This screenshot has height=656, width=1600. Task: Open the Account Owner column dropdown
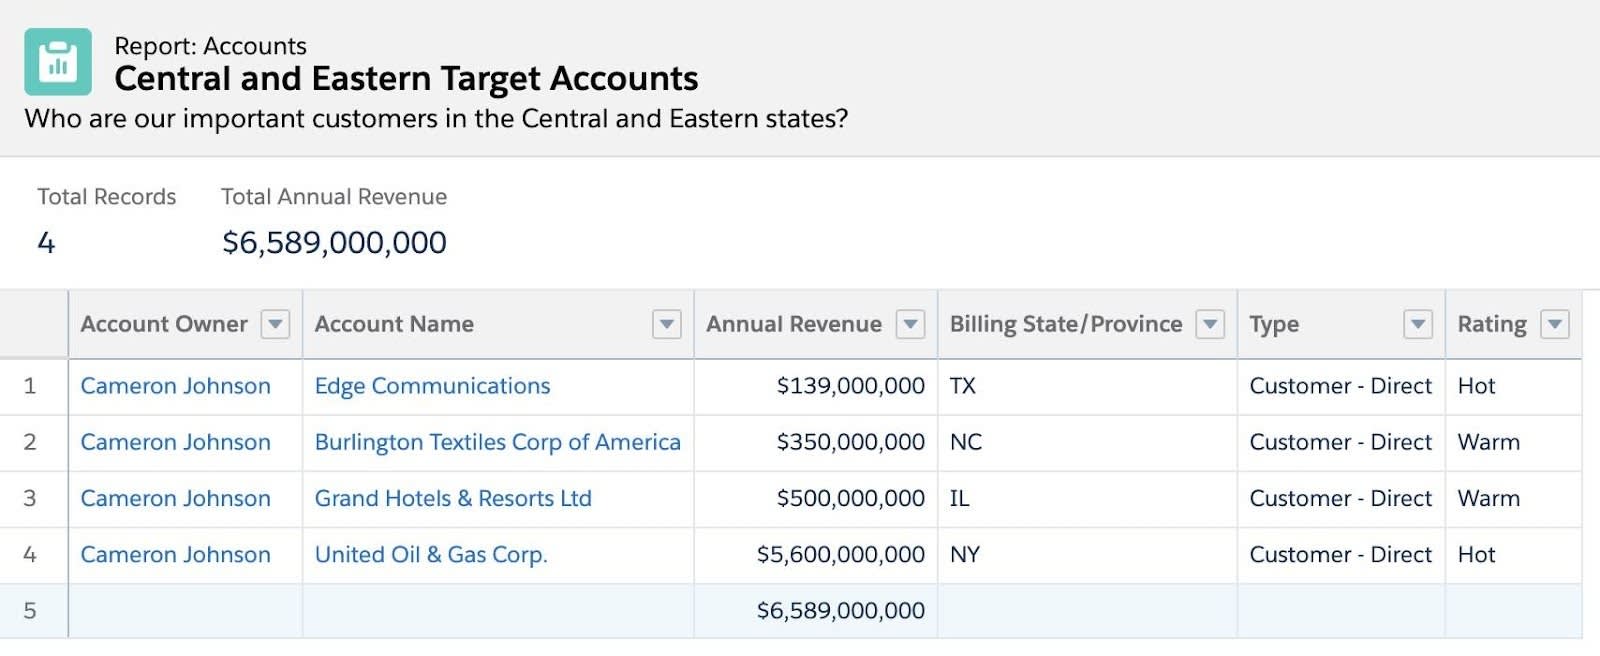coord(275,324)
